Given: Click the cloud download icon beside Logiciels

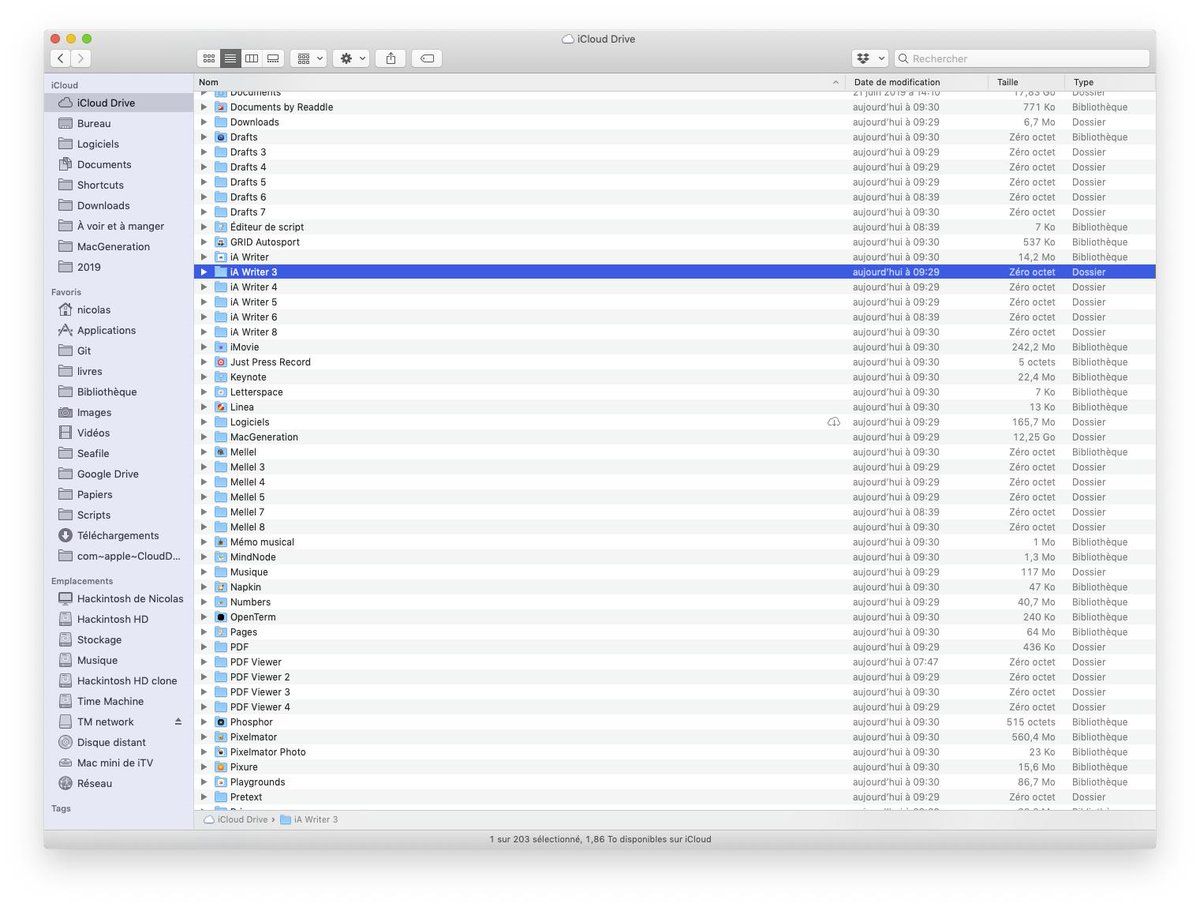Looking at the screenshot, I should (x=833, y=422).
